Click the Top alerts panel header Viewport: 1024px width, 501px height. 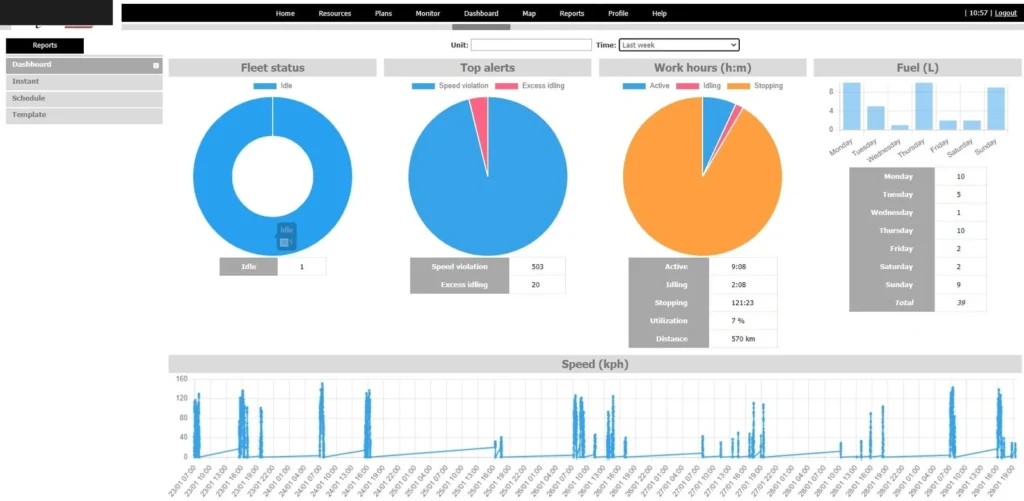[x=487, y=68]
